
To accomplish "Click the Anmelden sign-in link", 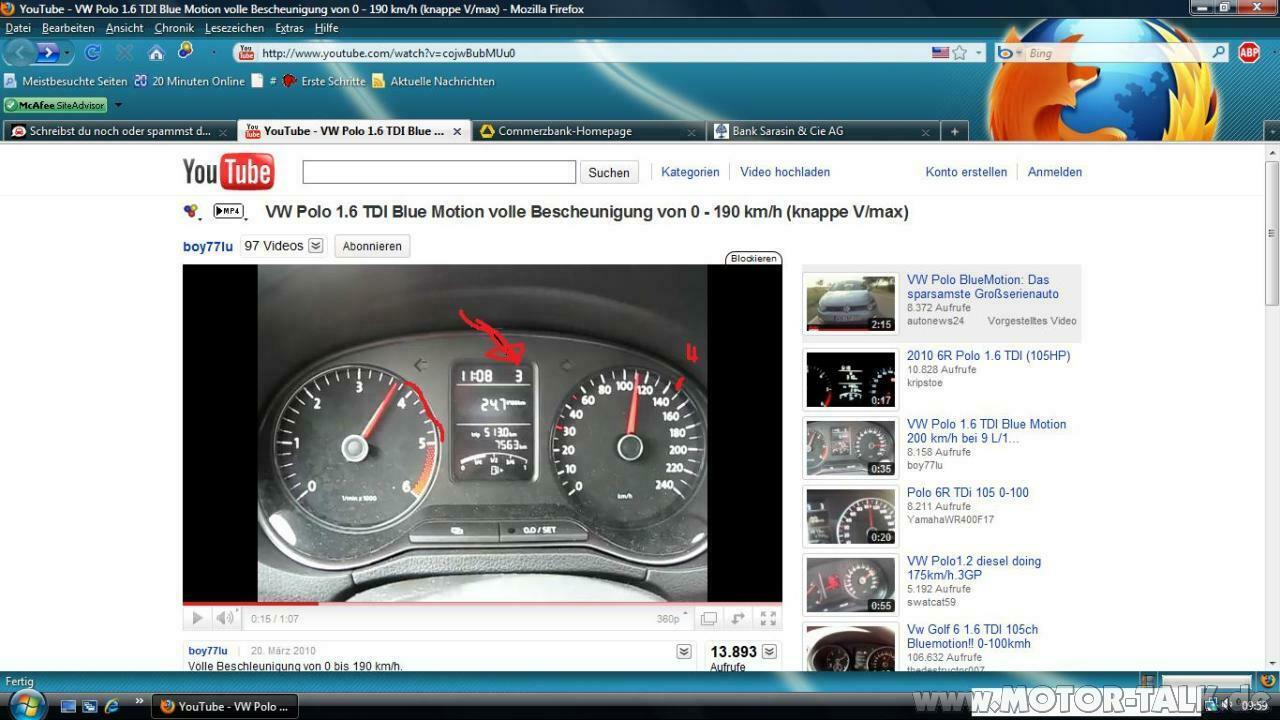I will click(1055, 172).
